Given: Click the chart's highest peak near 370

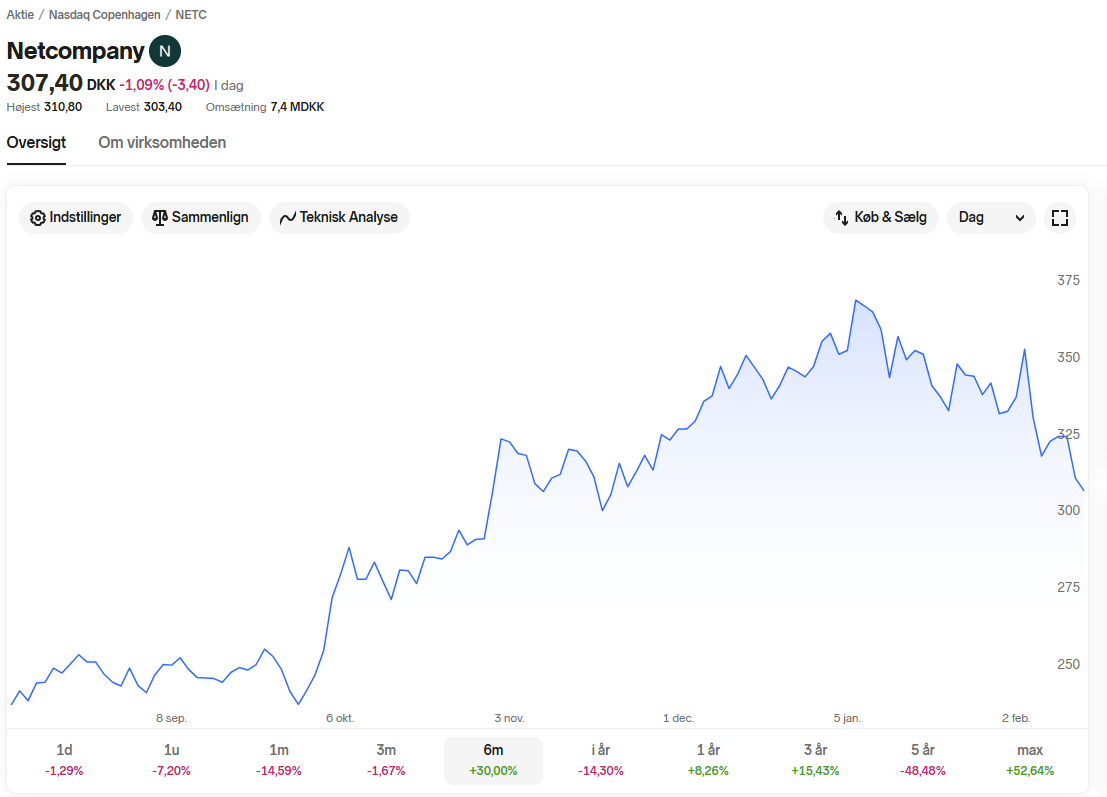Looking at the screenshot, I should (x=856, y=301).
